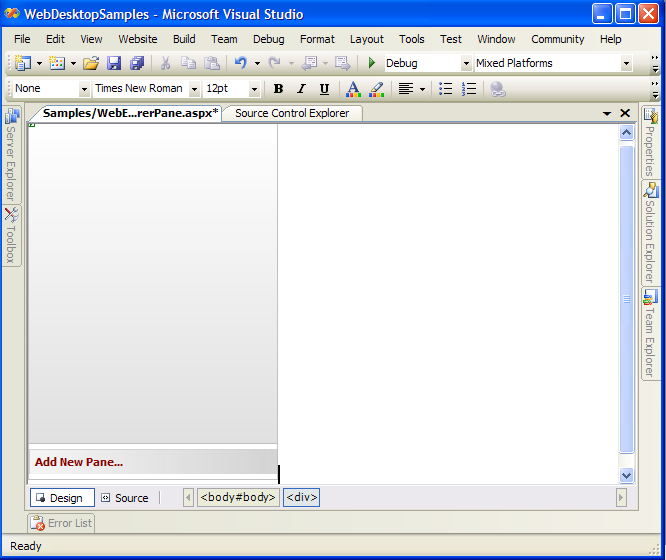
Task: Click the Undo arrow icon
Action: pyautogui.click(x=241, y=63)
